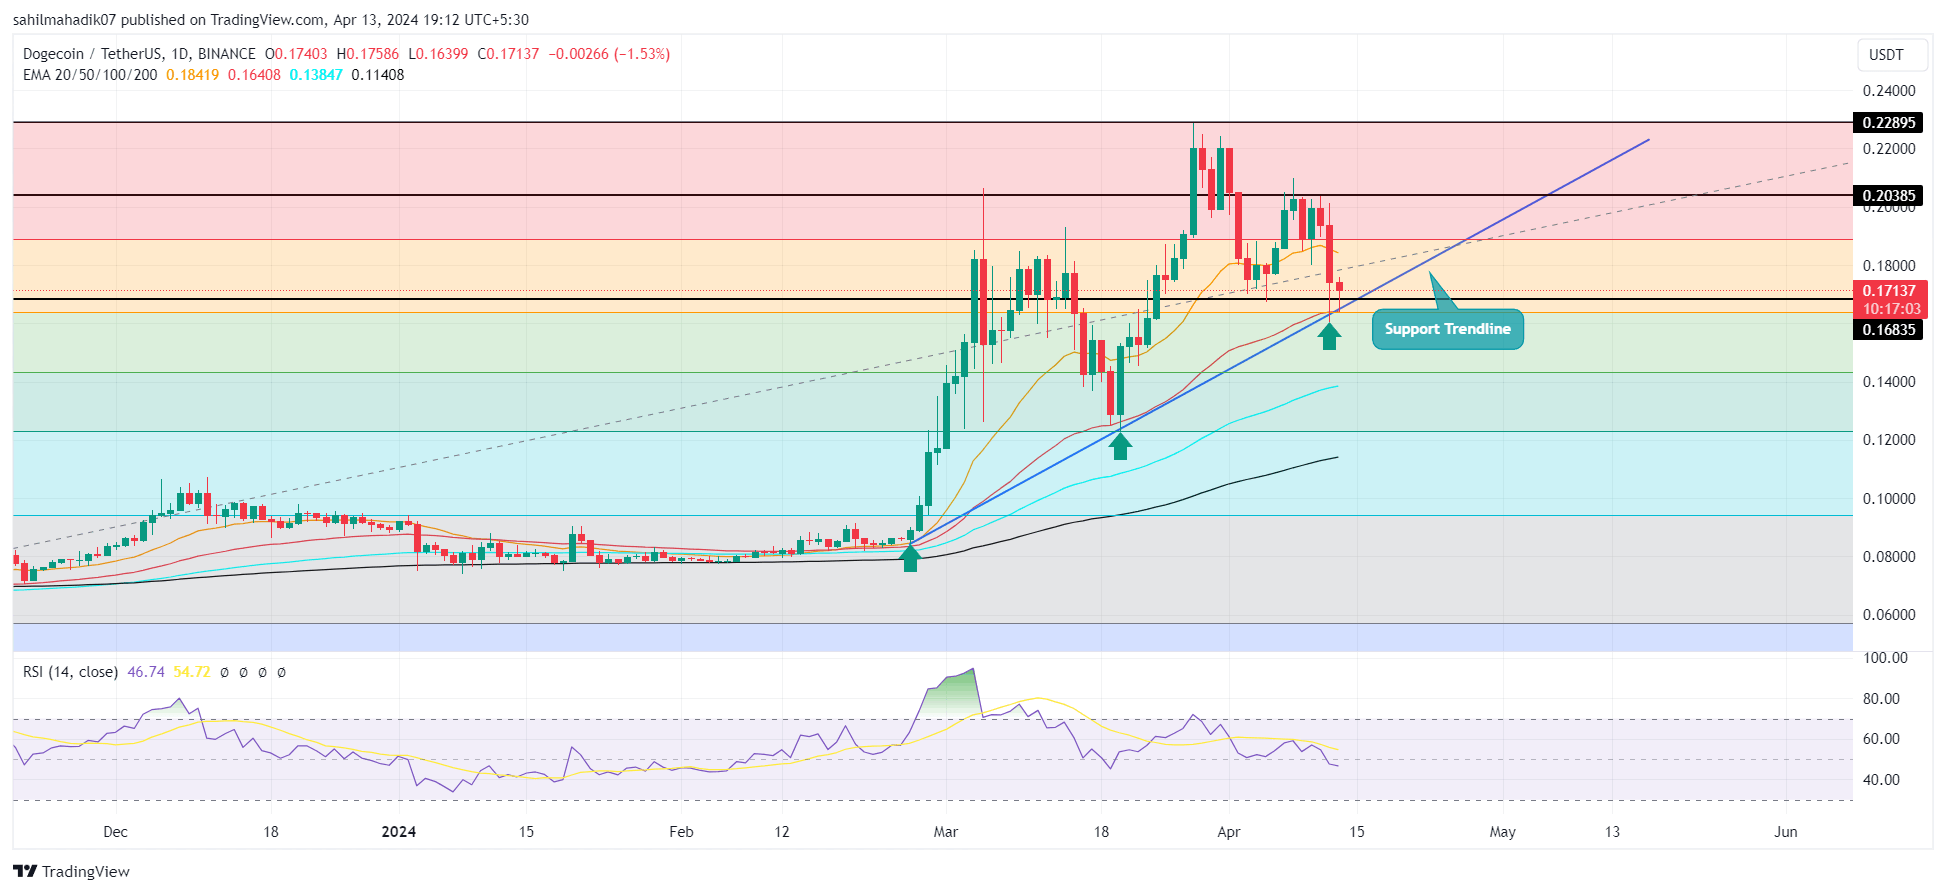Click the May date axis label
Viewport: 1946px width, 893px height.
pyautogui.click(x=1503, y=832)
